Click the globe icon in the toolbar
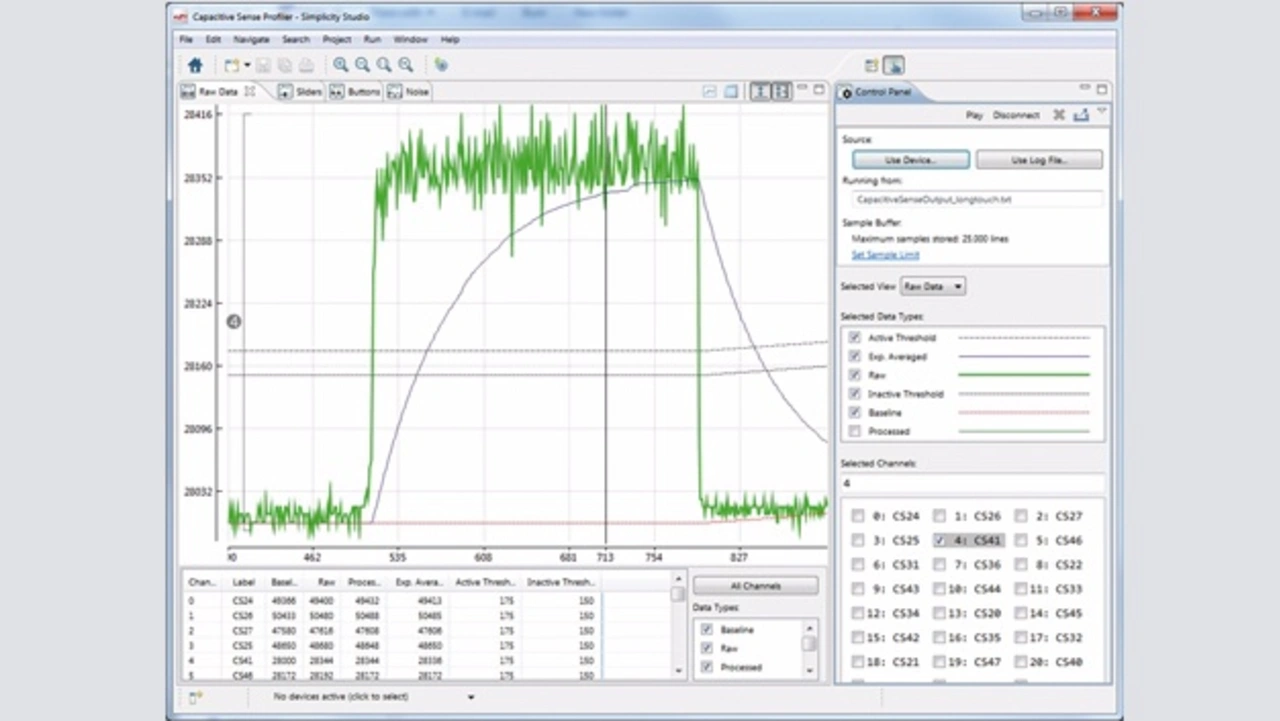Image resolution: width=1280 pixels, height=721 pixels. (x=441, y=65)
